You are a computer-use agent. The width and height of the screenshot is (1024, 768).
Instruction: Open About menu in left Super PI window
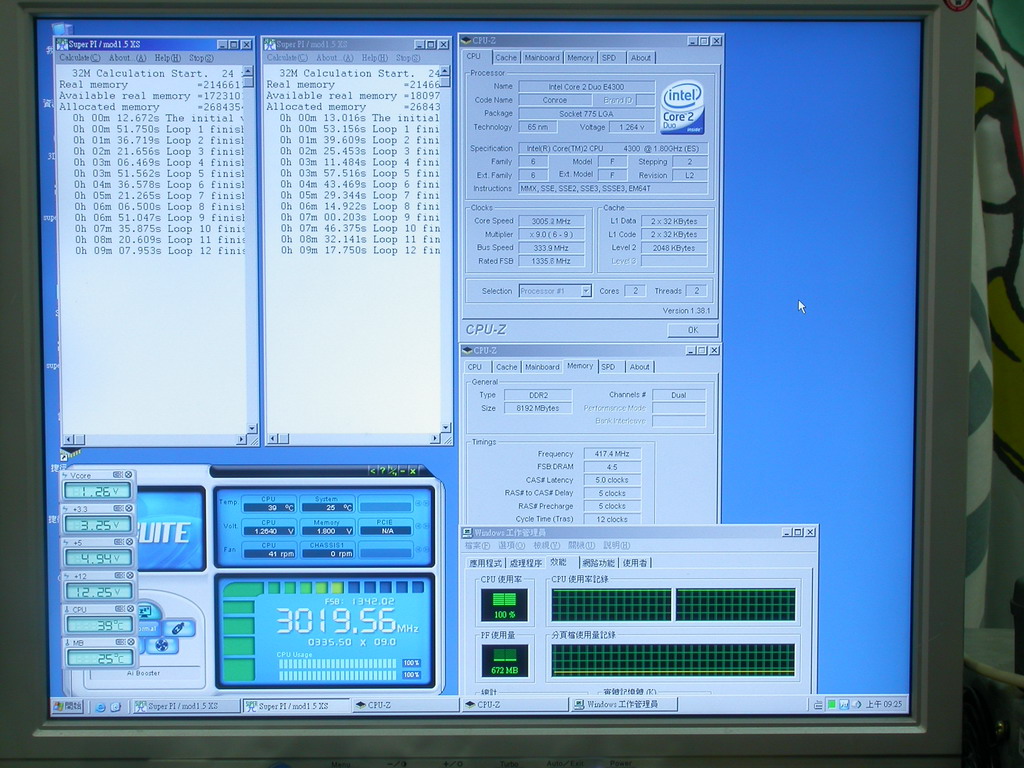pyautogui.click(x=127, y=58)
